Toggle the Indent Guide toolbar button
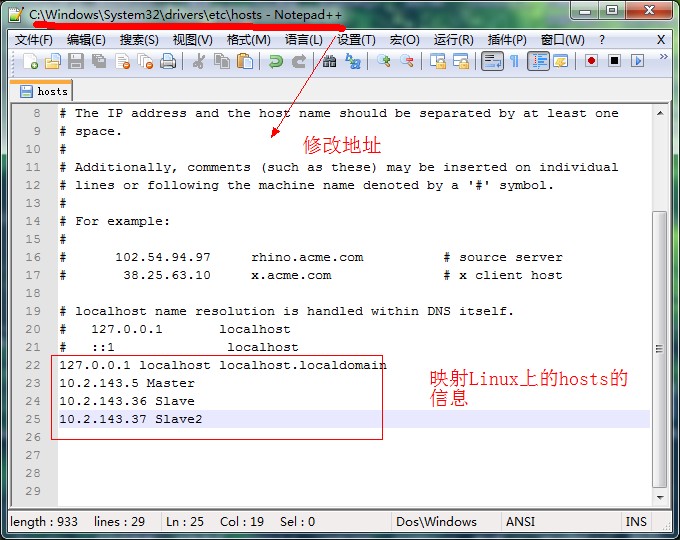This screenshot has width=680, height=540. (x=538, y=61)
